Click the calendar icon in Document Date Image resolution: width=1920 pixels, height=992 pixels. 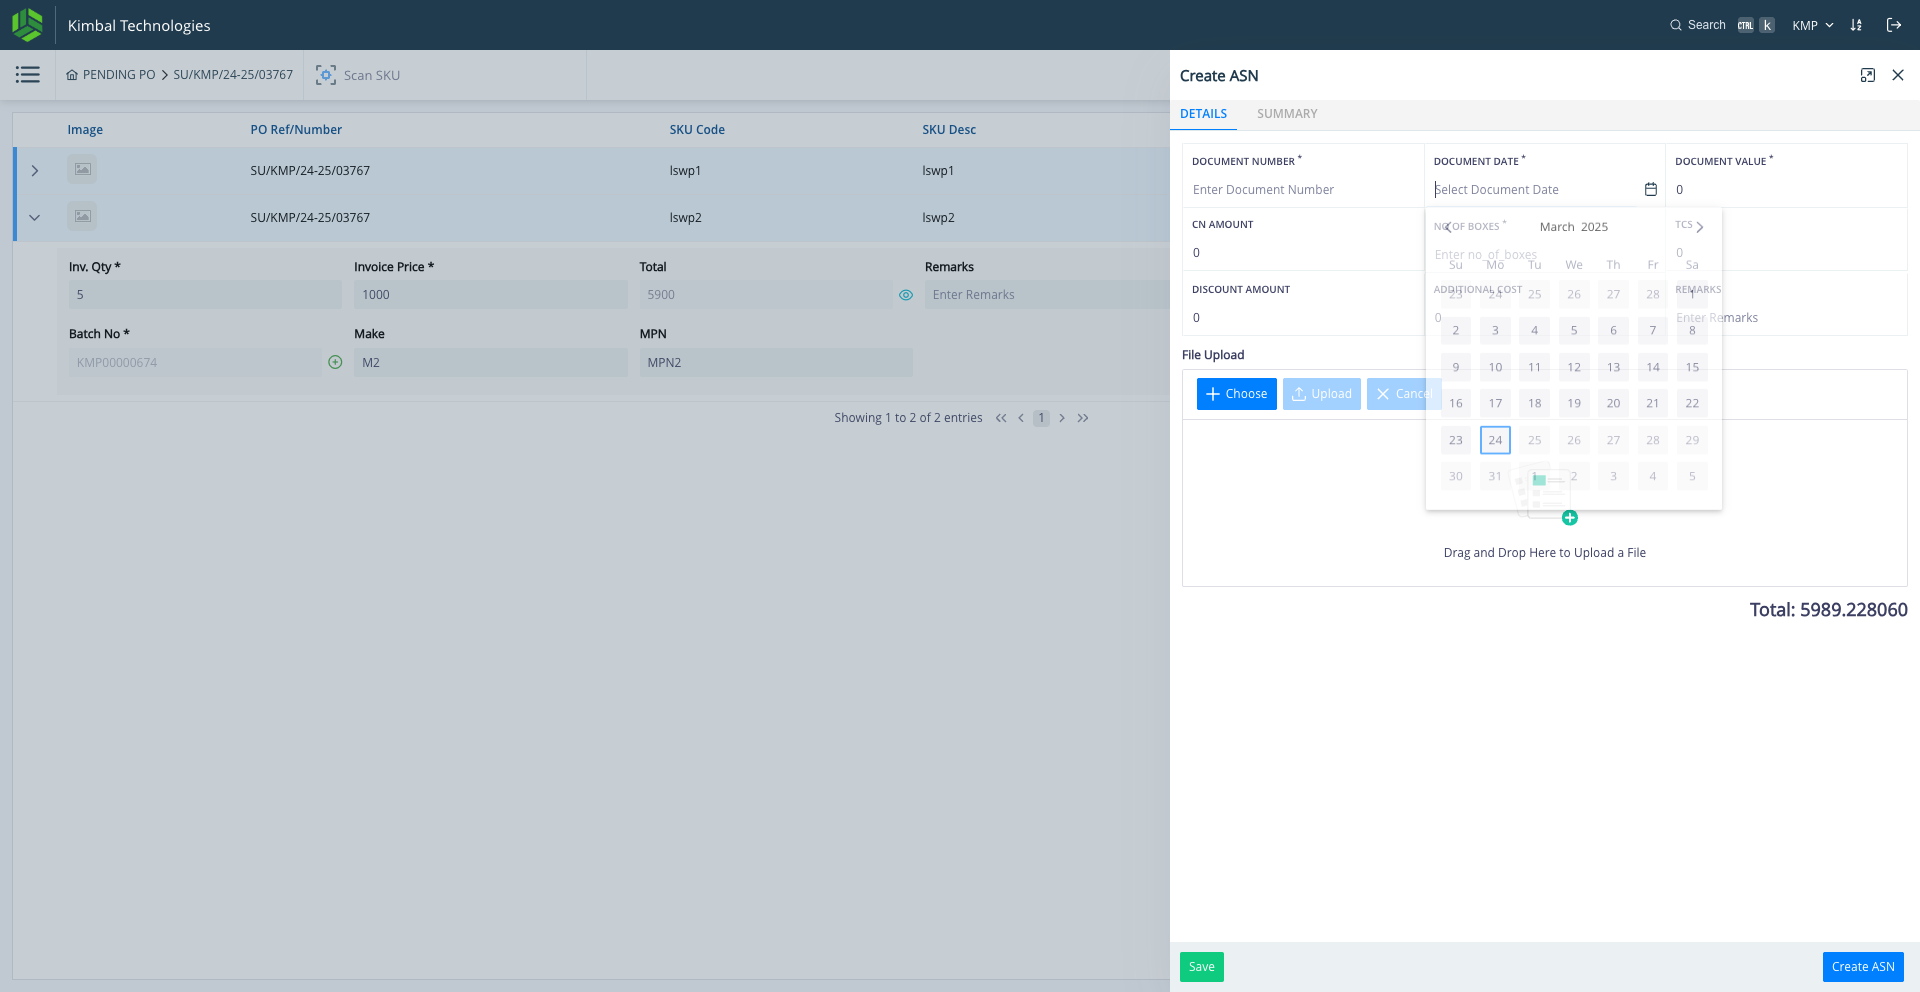(1651, 189)
